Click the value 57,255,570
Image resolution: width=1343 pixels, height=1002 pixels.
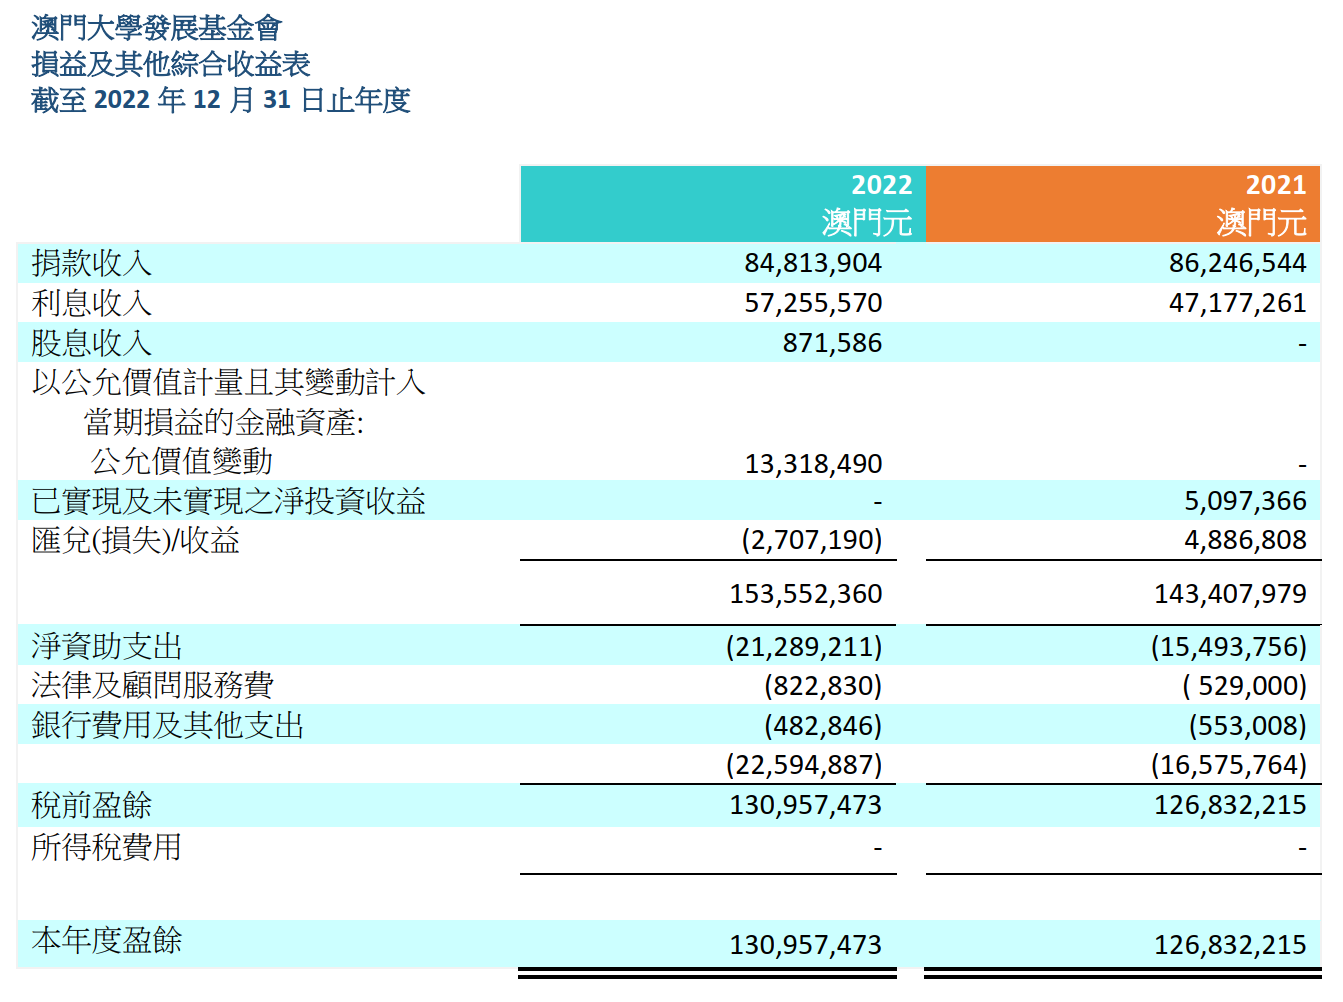pyautogui.click(x=813, y=303)
